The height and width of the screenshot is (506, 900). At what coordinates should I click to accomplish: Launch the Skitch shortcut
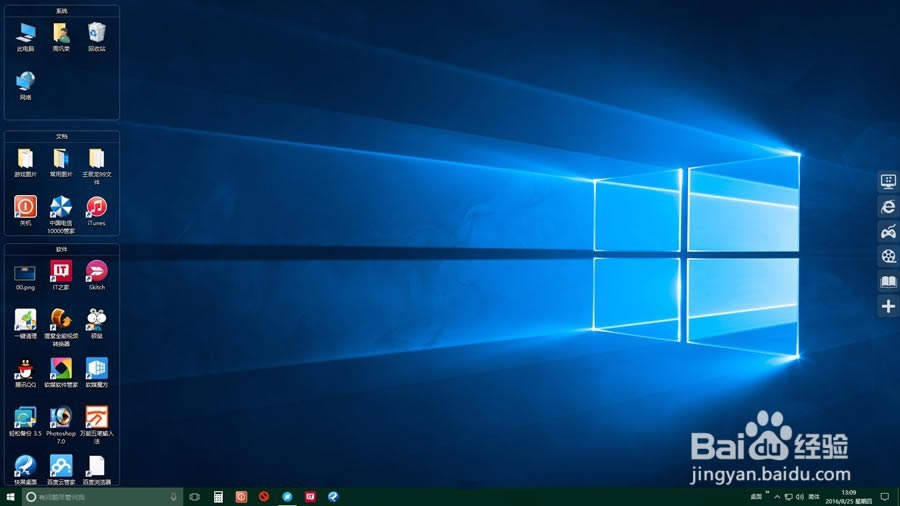pyautogui.click(x=96, y=275)
